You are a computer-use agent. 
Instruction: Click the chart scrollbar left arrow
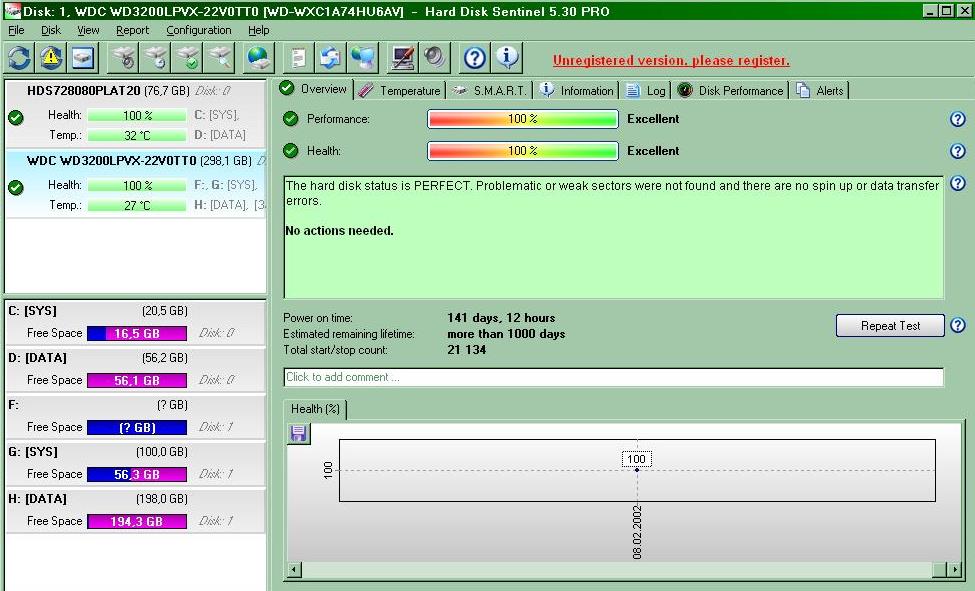tap(295, 569)
